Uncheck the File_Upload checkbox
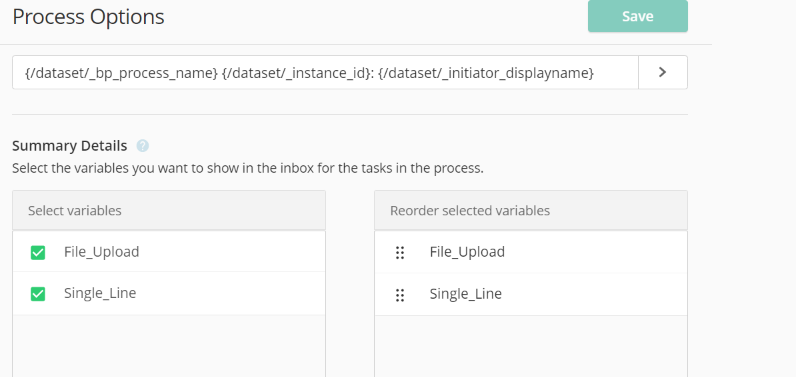 click(x=38, y=252)
